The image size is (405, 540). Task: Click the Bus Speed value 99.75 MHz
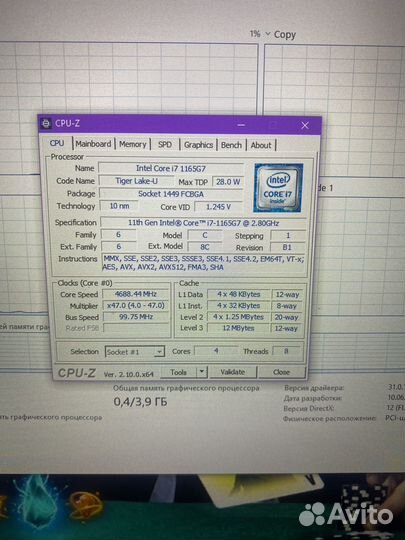tap(136, 317)
